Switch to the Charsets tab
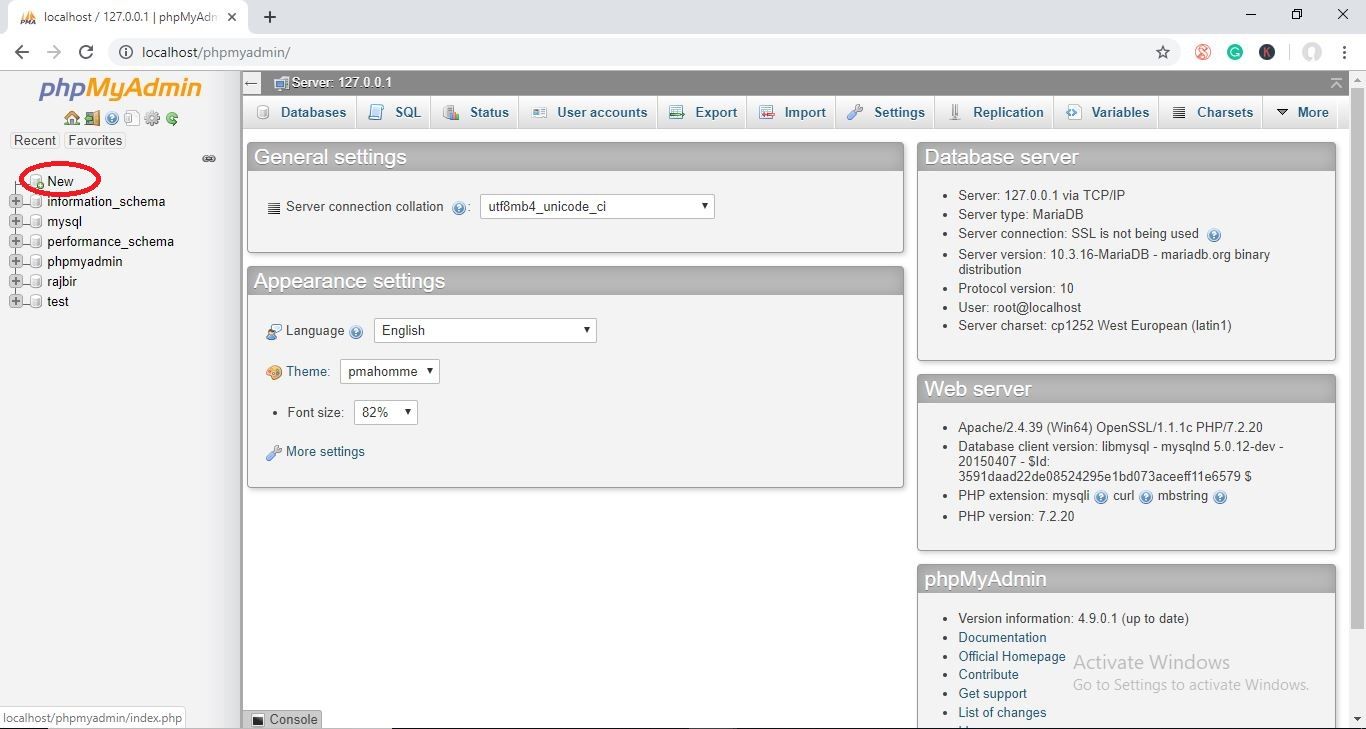This screenshot has width=1366, height=729. [x=1212, y=112]
